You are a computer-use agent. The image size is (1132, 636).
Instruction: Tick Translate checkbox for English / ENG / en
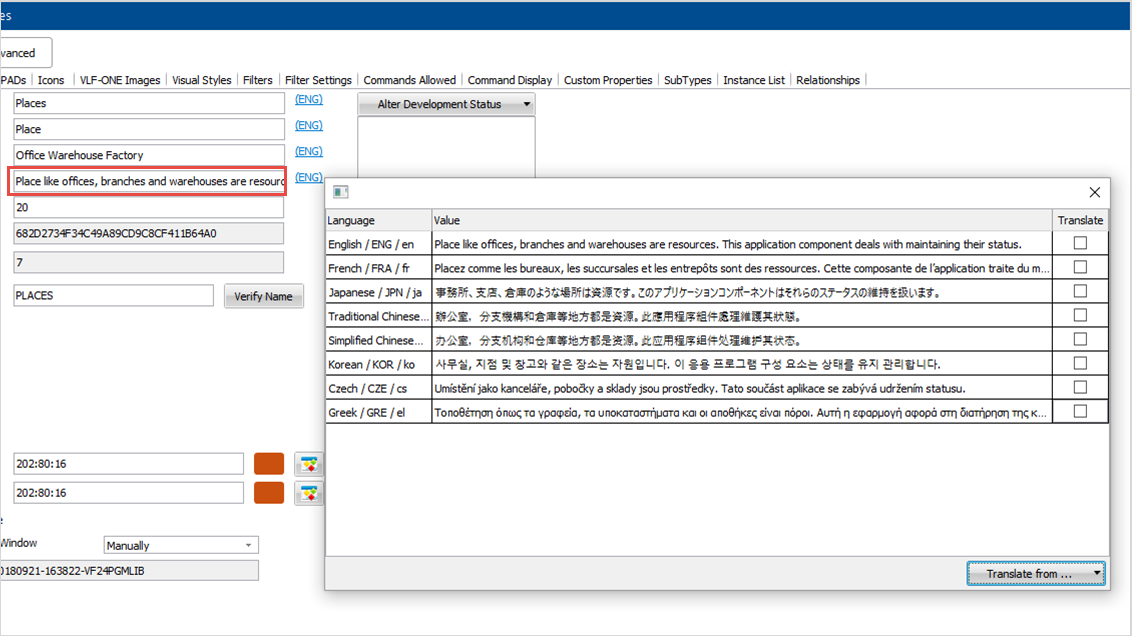pos(1080,243)
